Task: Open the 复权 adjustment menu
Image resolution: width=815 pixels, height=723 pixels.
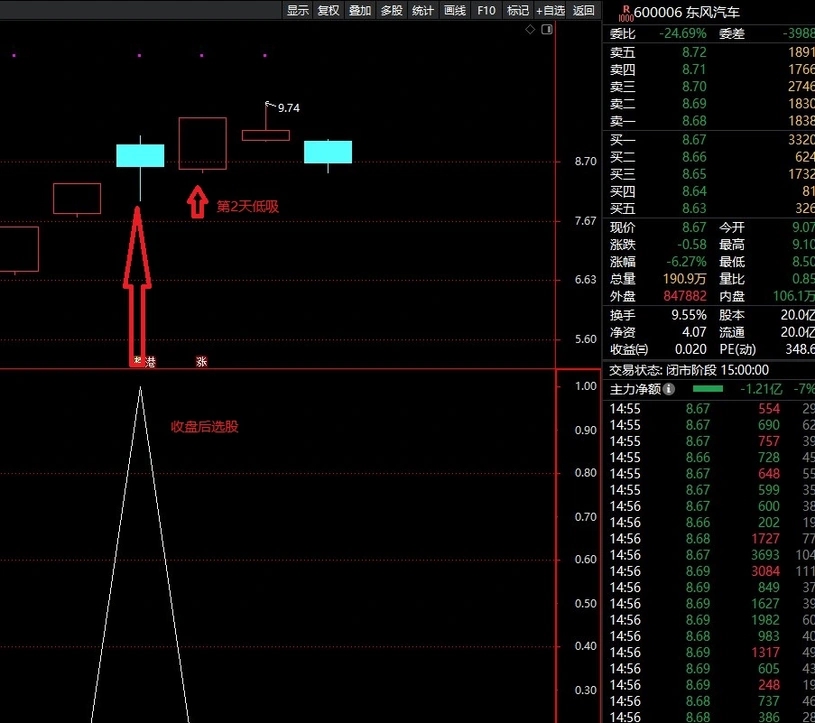Action: [329, 11]
